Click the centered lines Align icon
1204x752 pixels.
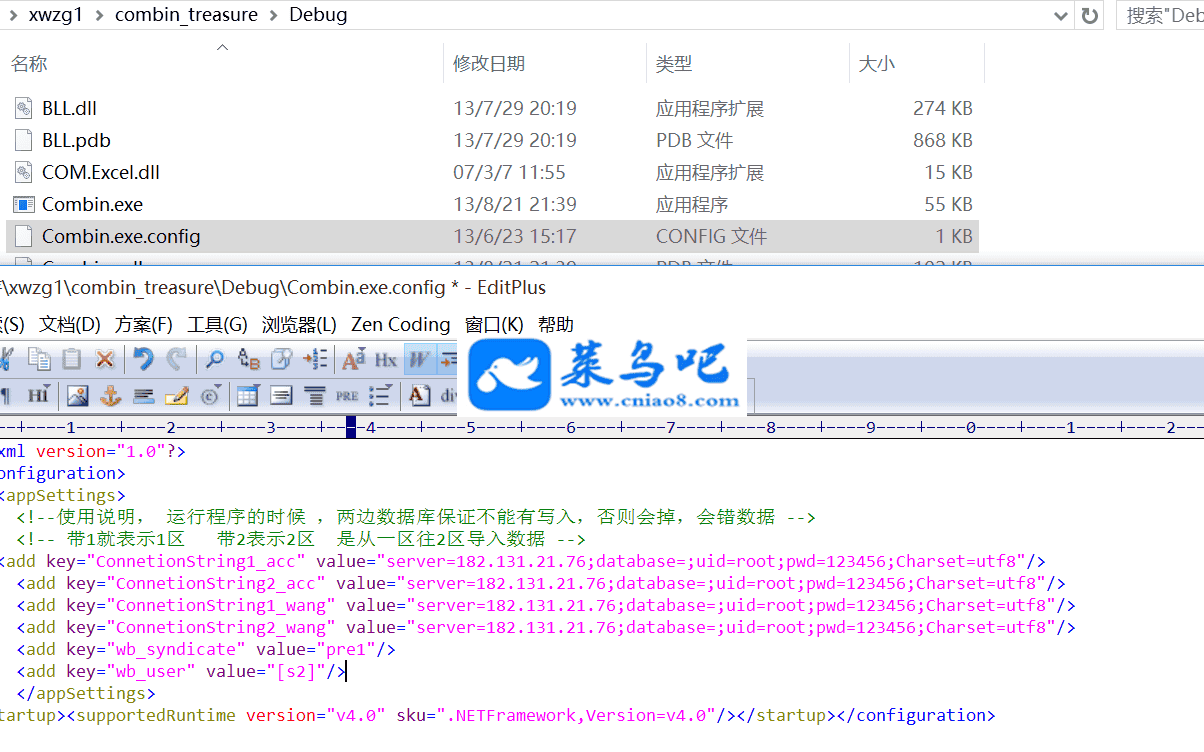[x=314, y=396]
